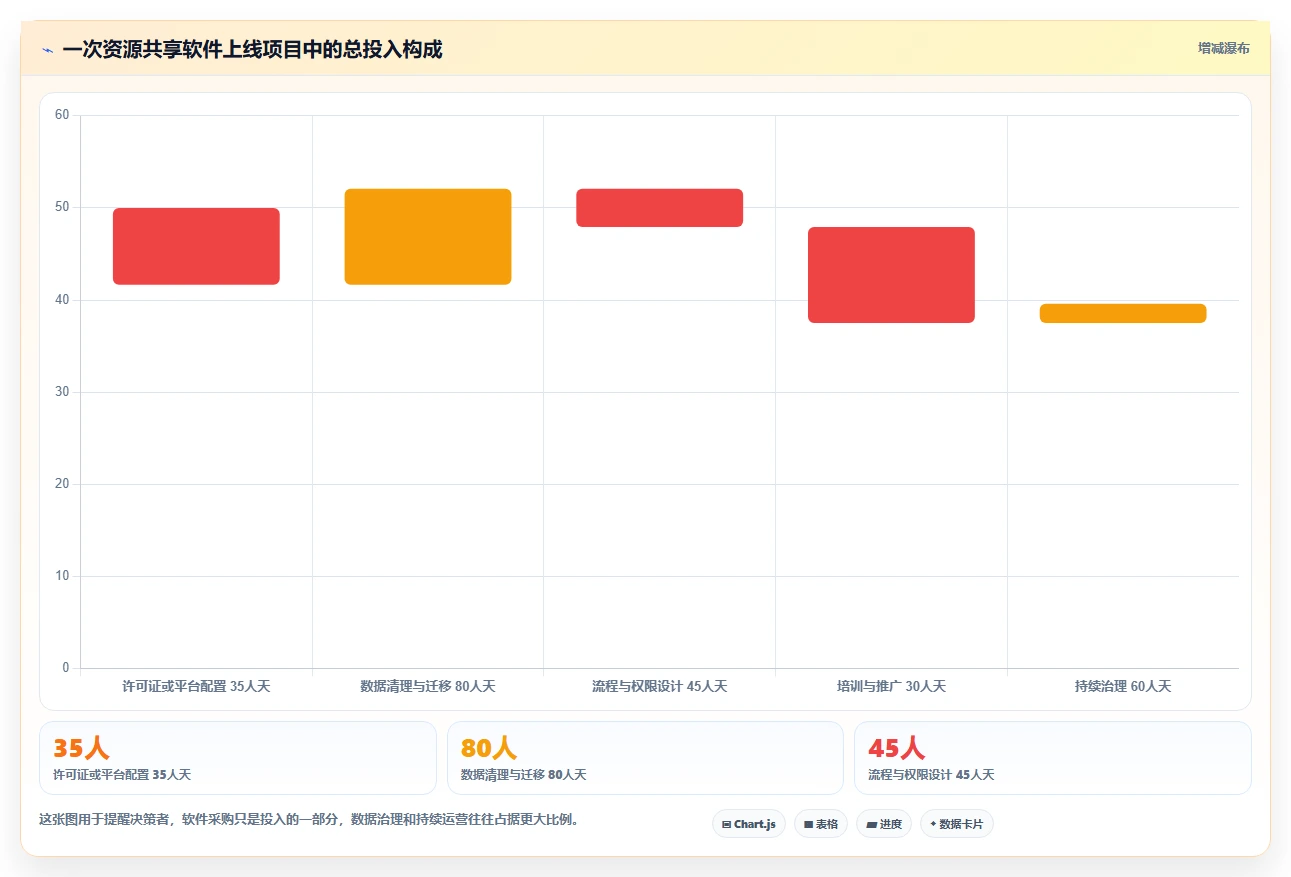The width and height of the screenshot is (1291, 877).
Task: Click the y-axis value 60
Action: click(x=62, y=115)
